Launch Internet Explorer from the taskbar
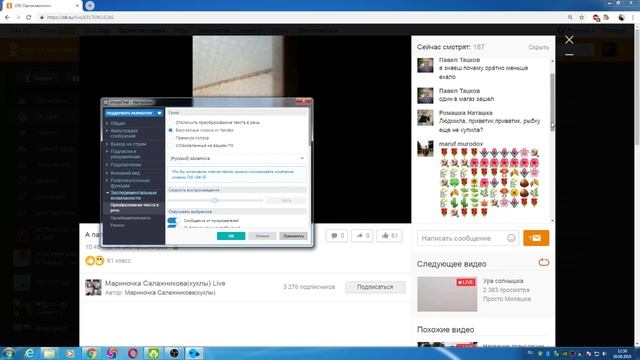Viewport: 640px width, 360px height. point(29,353)
